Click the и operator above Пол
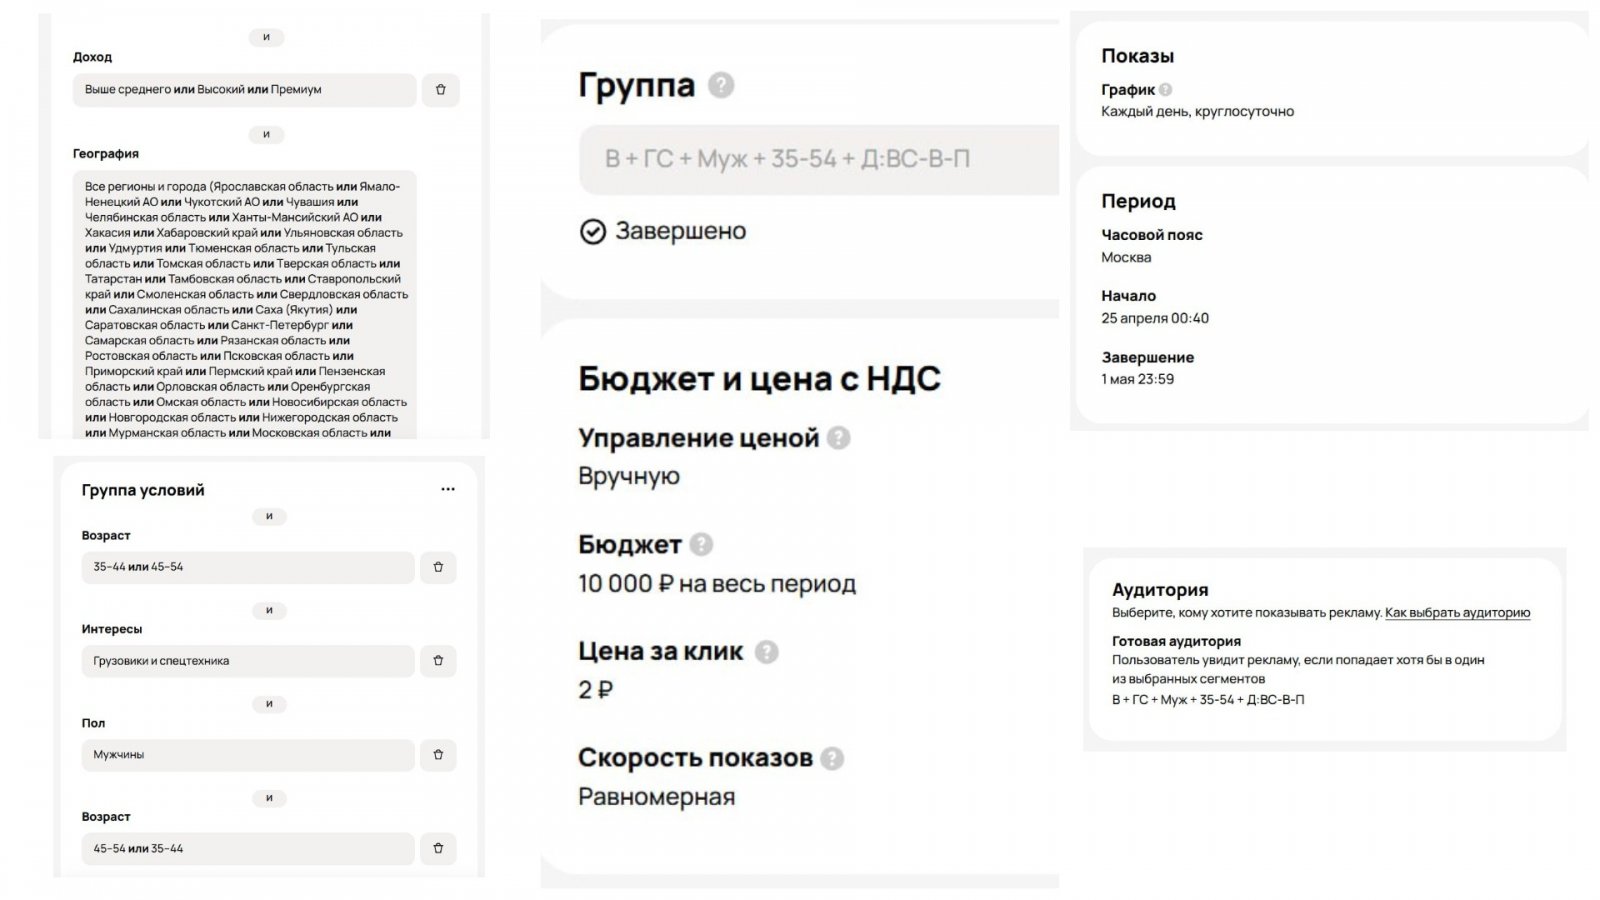This screenshot has height=900, width=1600. 269,704
